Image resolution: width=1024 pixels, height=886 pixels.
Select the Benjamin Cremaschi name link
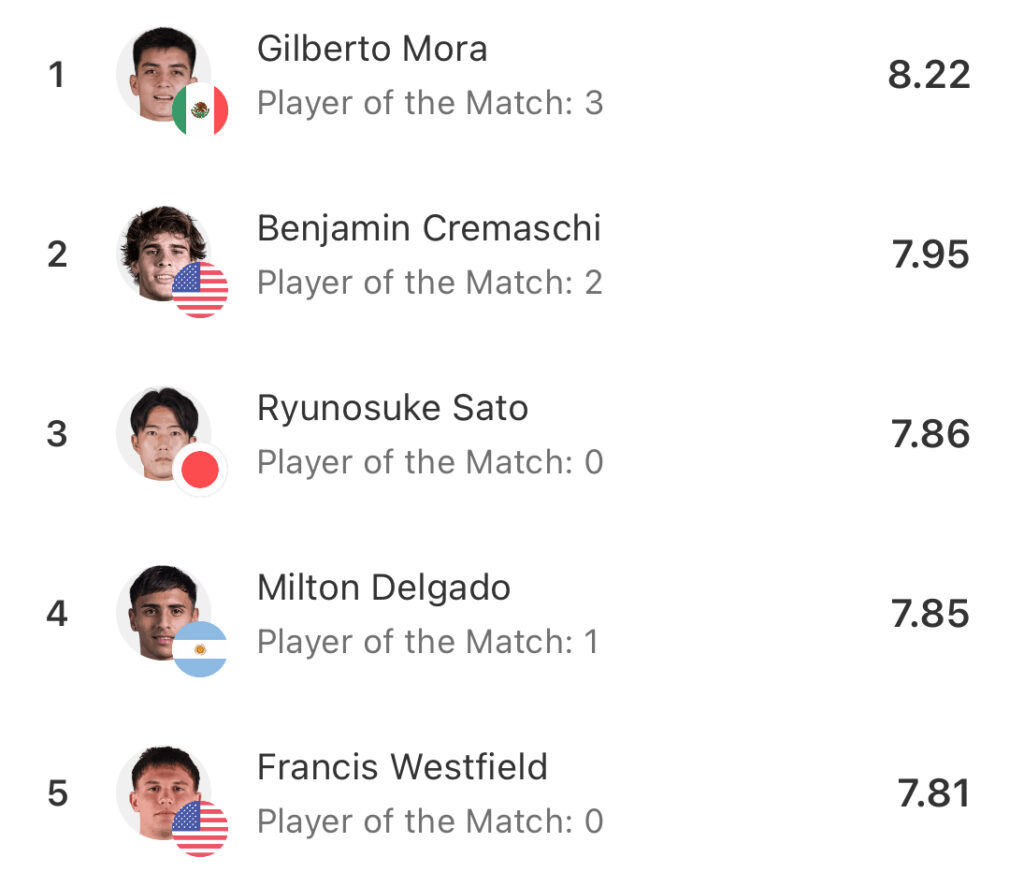(429, 229)
